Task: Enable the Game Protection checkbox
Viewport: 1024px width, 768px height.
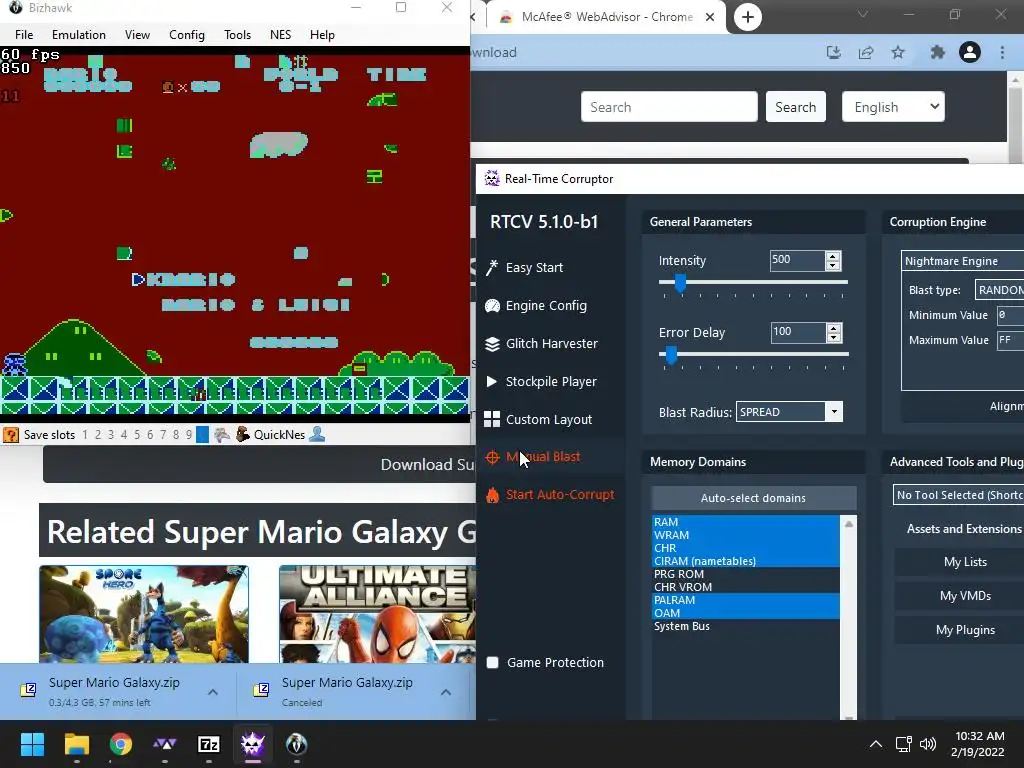Action: click(x=493, y=662)
